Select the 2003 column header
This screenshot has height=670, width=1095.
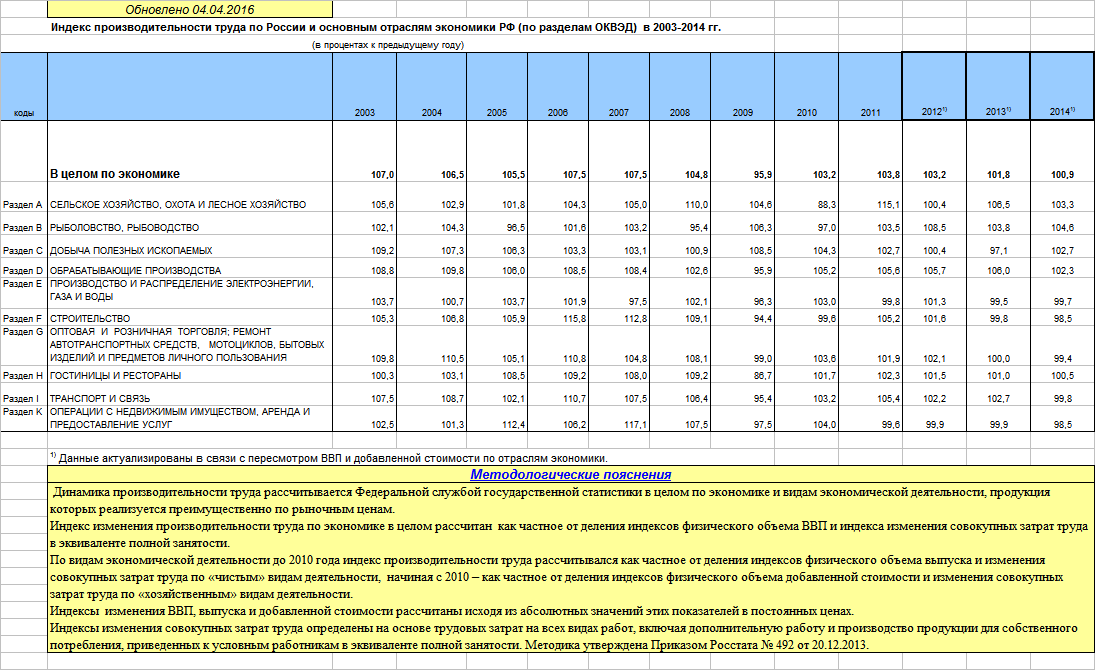click(365, 87)
